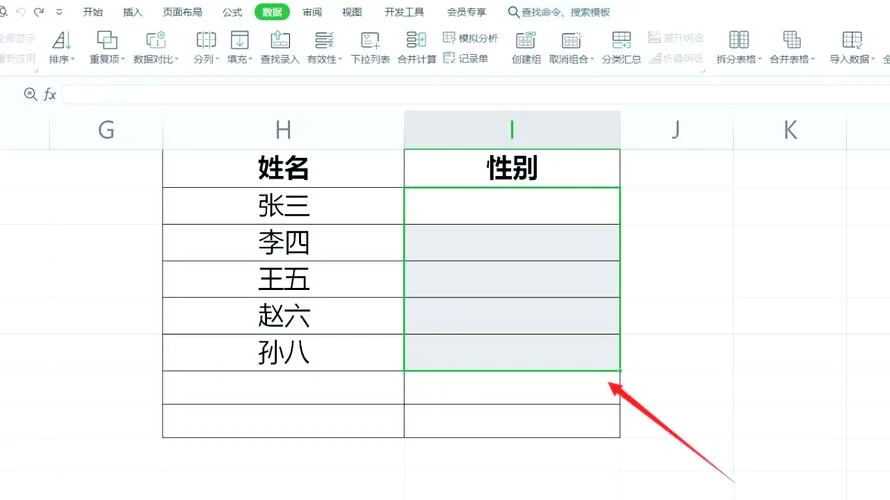Select the cell containing 孙八

coord(283,352)
